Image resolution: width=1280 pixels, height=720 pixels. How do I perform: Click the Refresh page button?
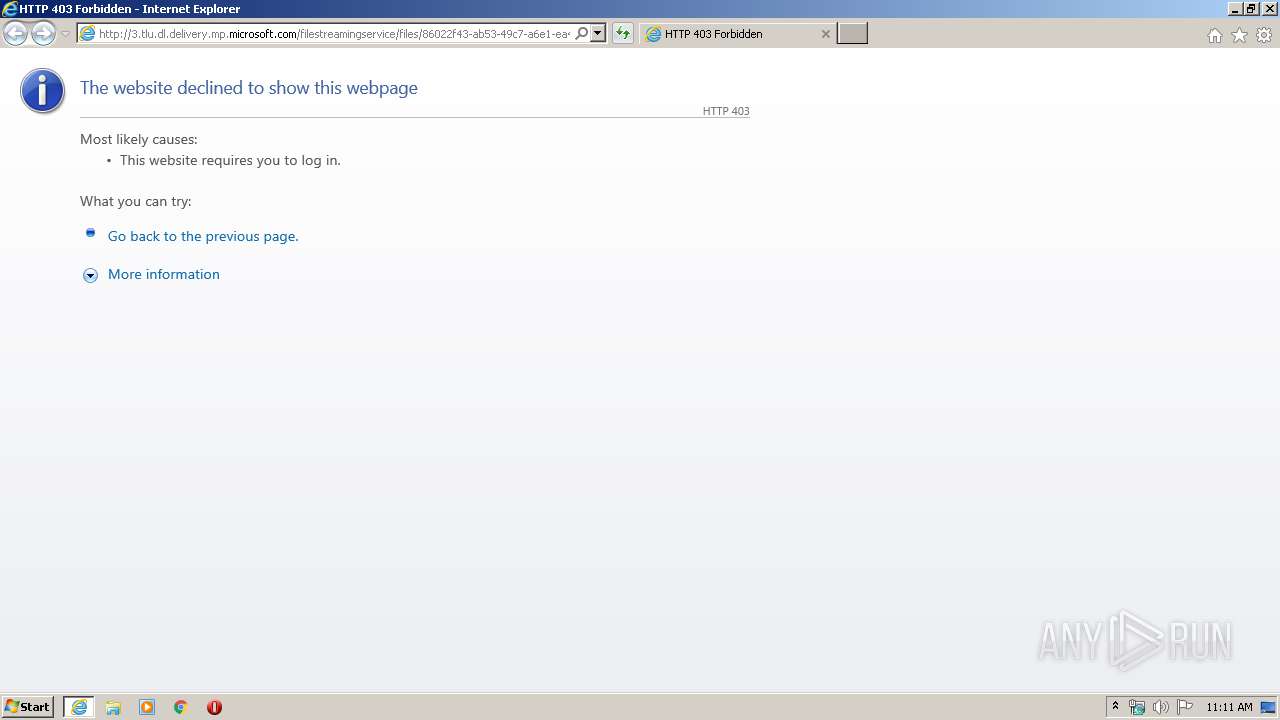pos(623,34)
